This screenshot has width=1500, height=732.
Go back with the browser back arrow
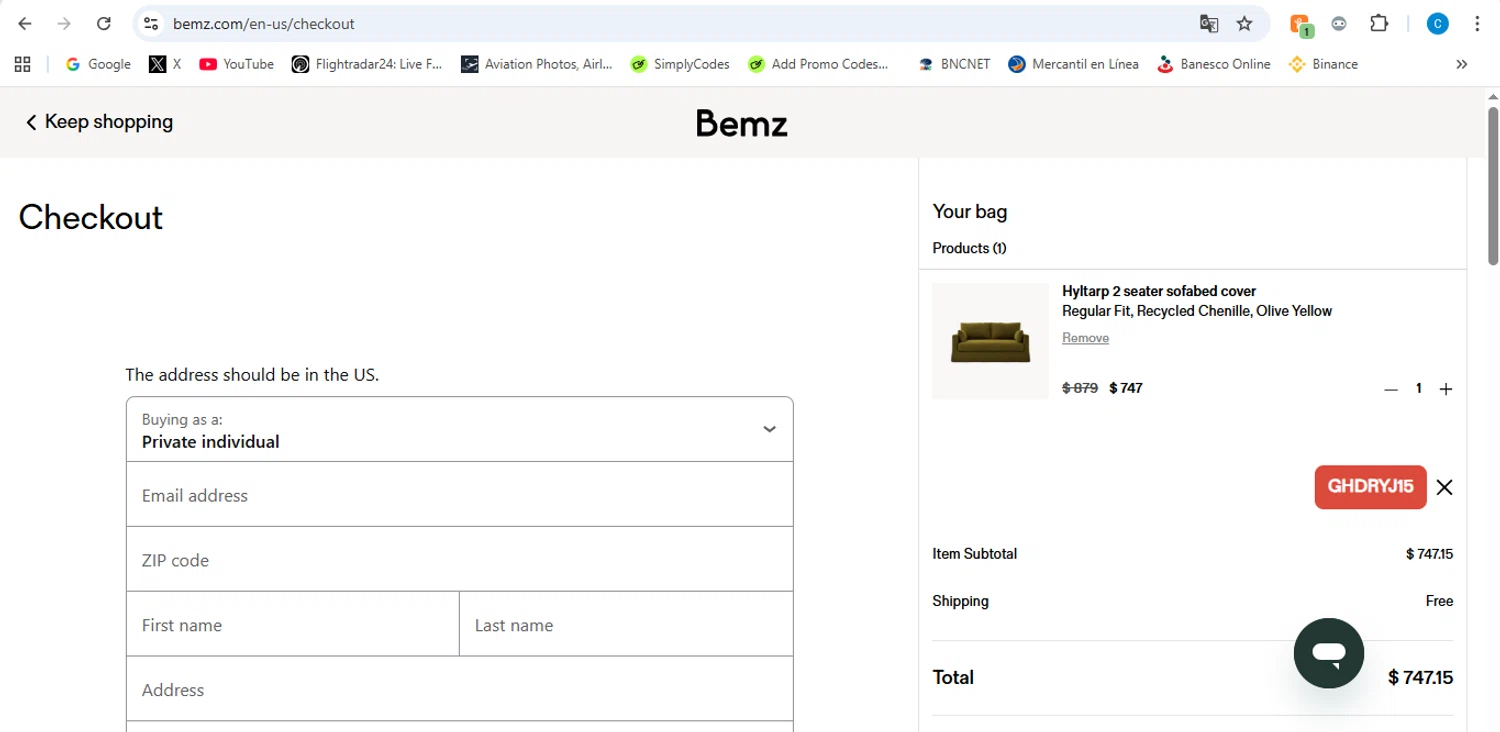(x=25, y=24)
